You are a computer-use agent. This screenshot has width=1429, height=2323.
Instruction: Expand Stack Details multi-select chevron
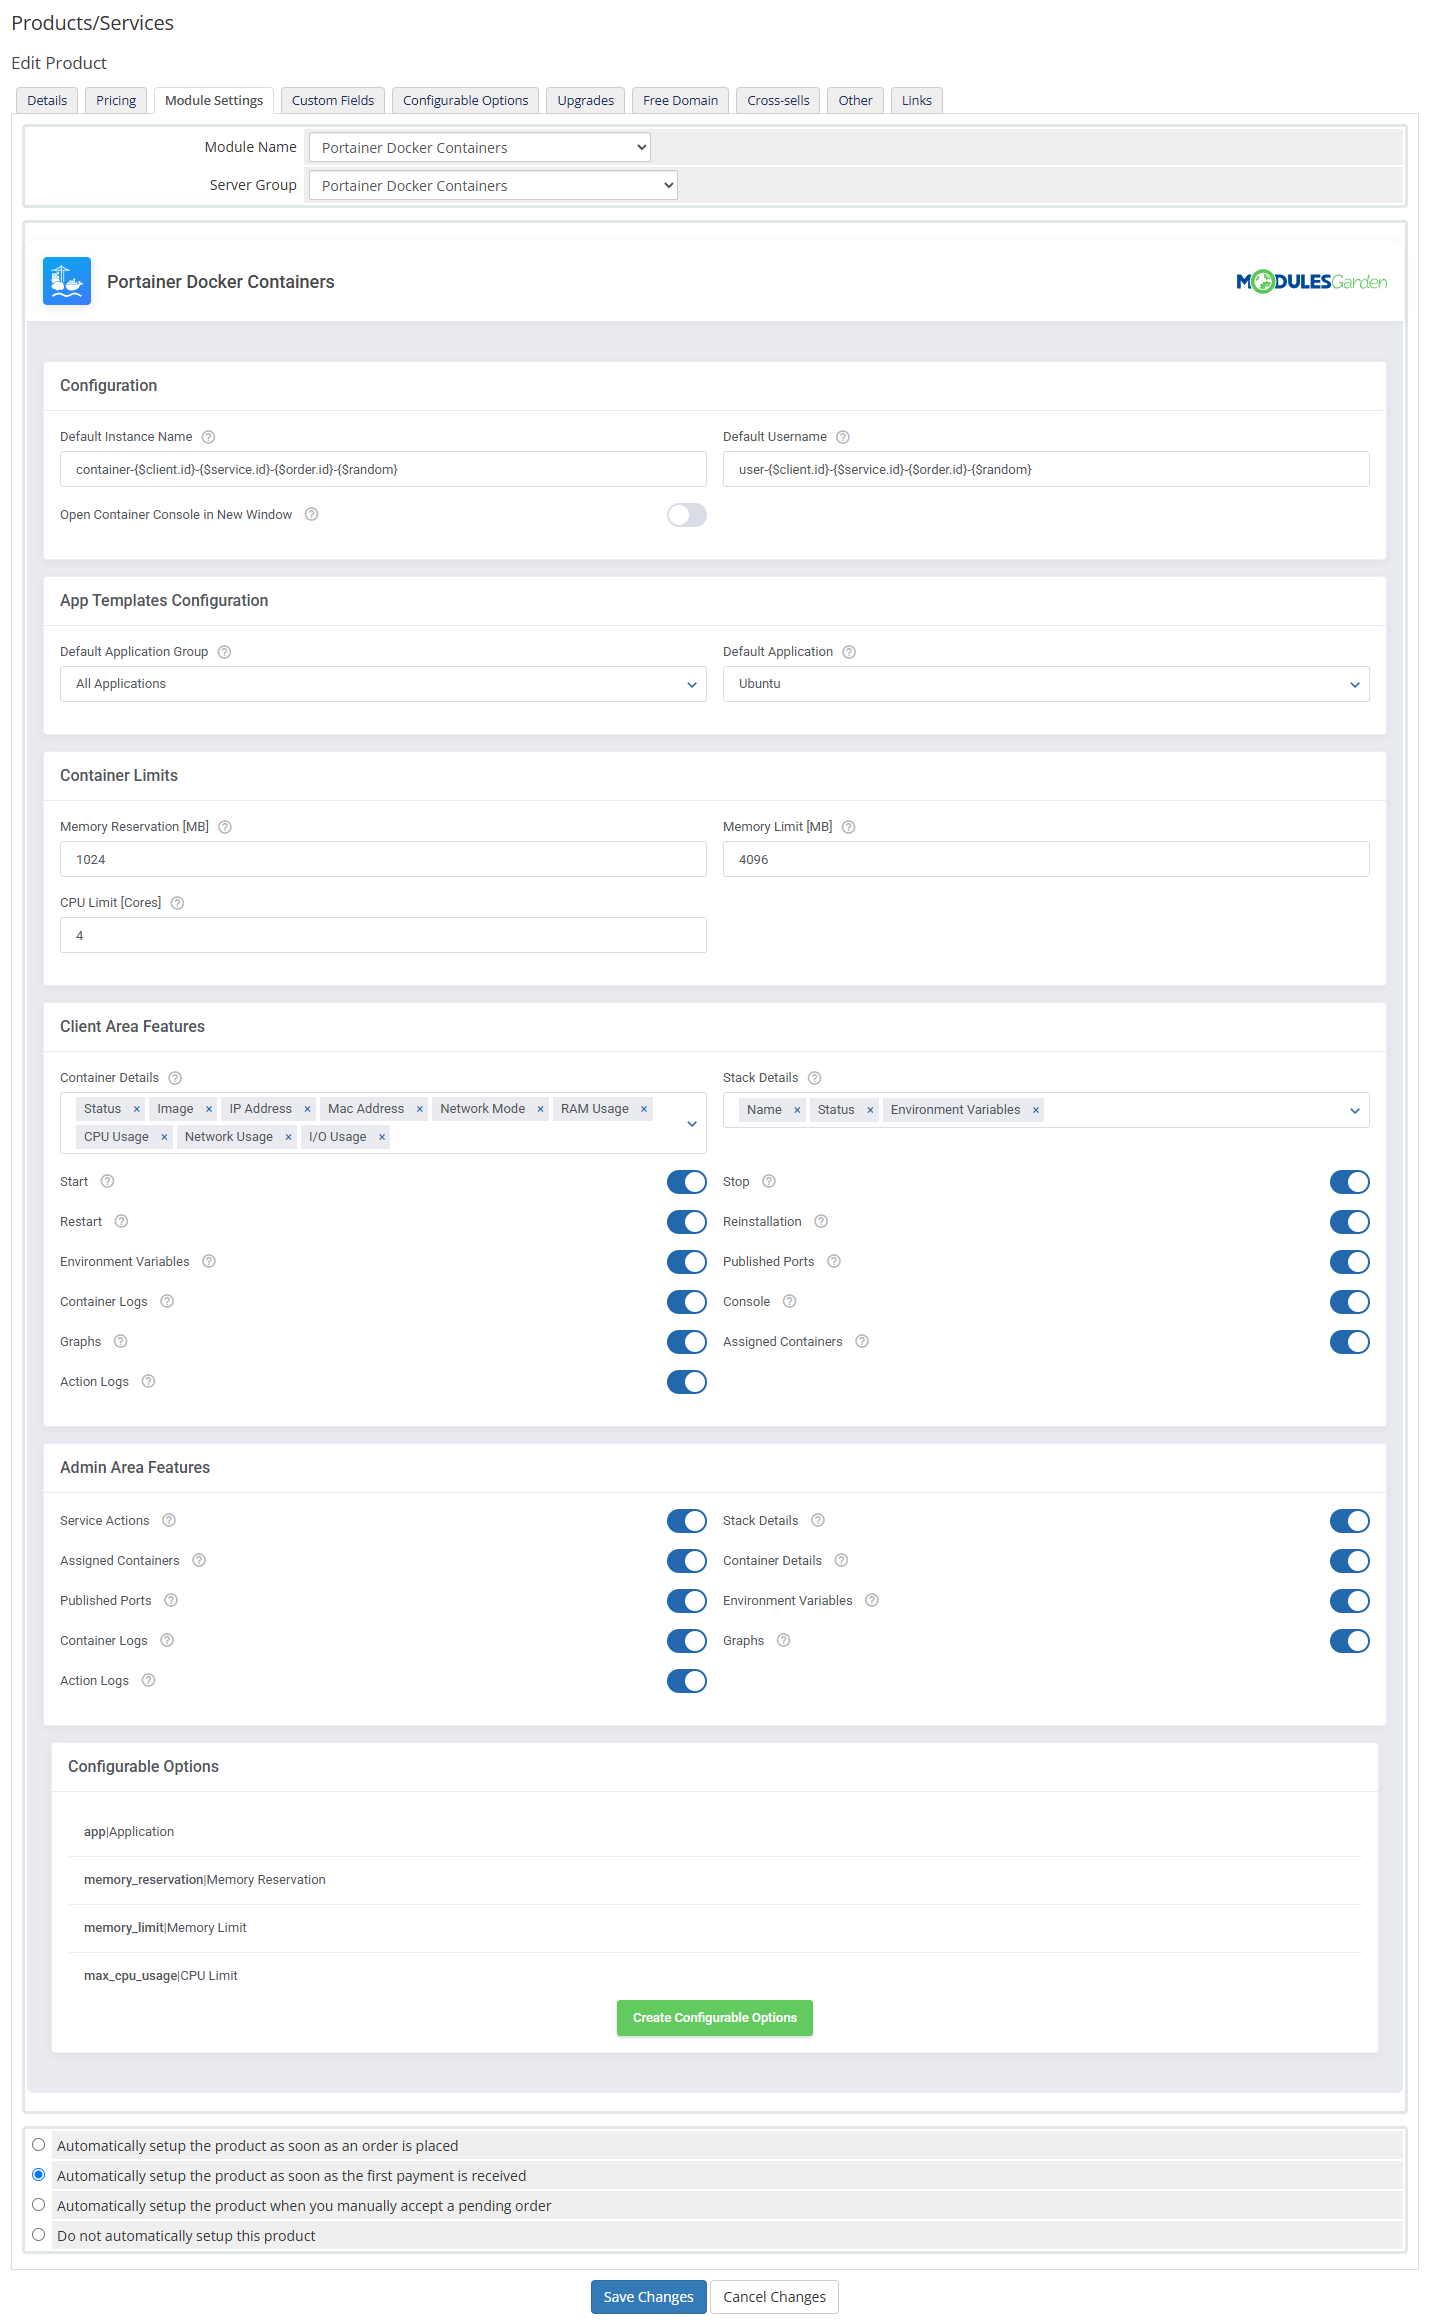pyautogui.click(x=1355, y=1111)
